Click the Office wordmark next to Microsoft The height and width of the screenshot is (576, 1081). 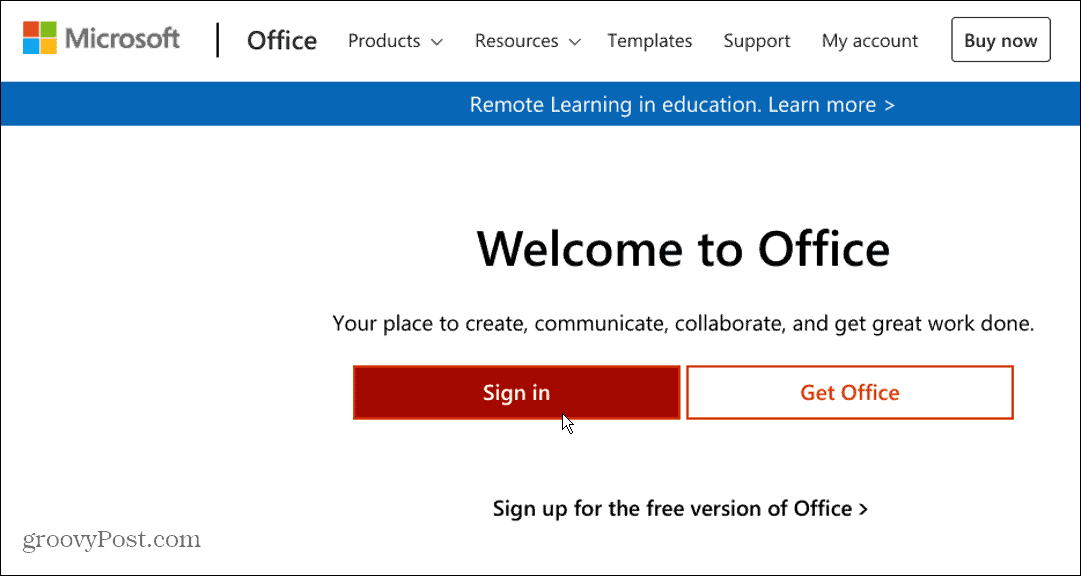281,40
